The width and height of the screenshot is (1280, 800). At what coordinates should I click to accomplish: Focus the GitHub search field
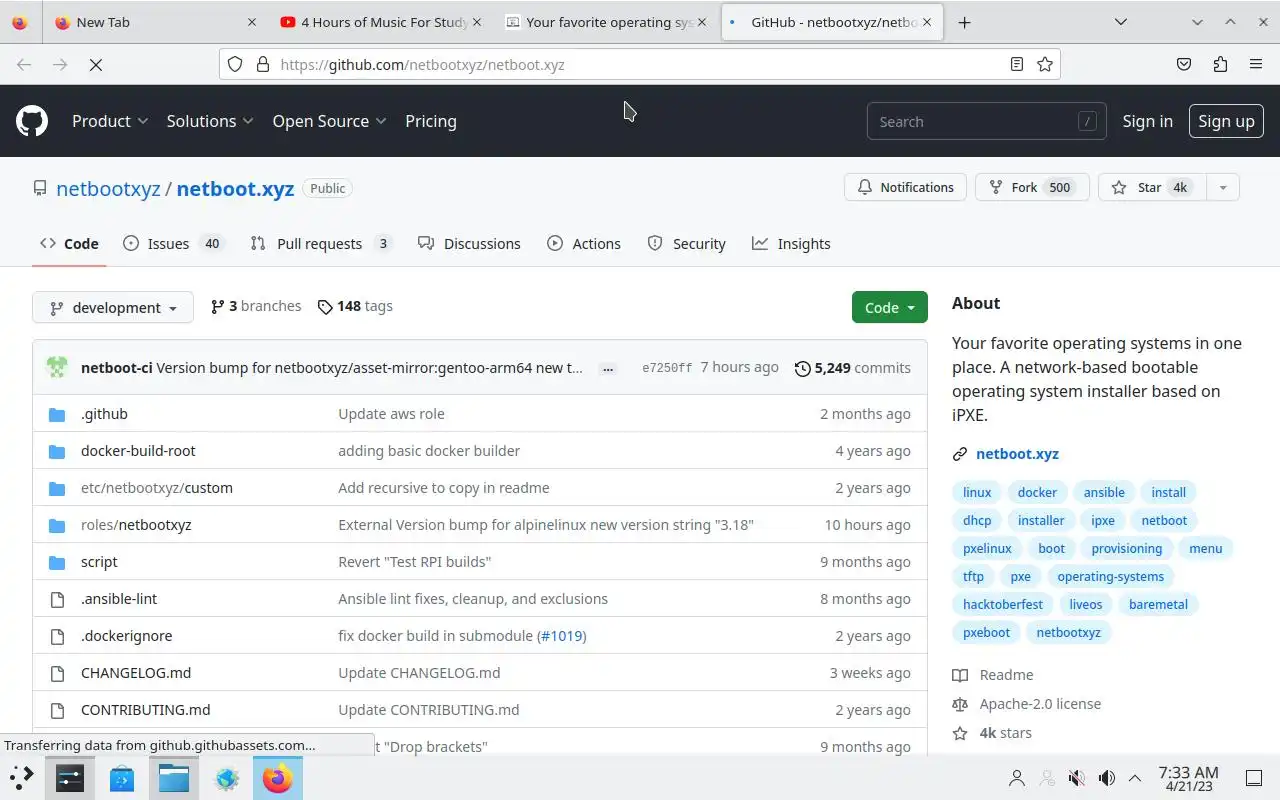(986, 121)
